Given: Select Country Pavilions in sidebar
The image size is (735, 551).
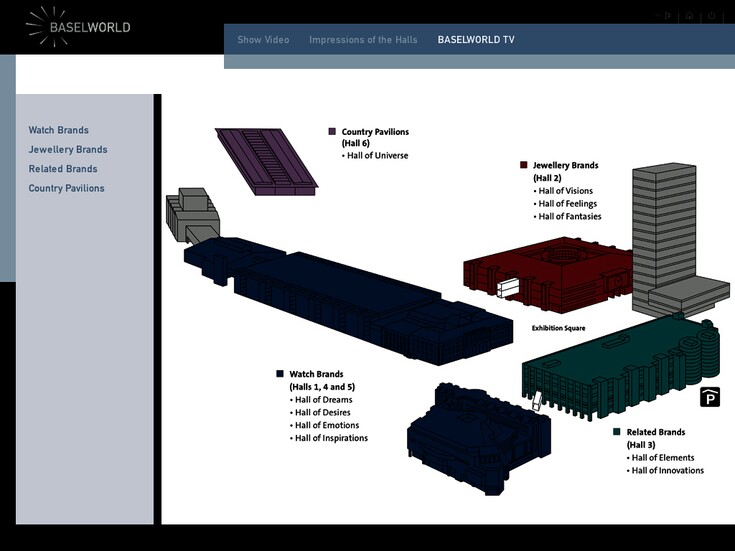Looking at the screenshot, I should point(66,188).
